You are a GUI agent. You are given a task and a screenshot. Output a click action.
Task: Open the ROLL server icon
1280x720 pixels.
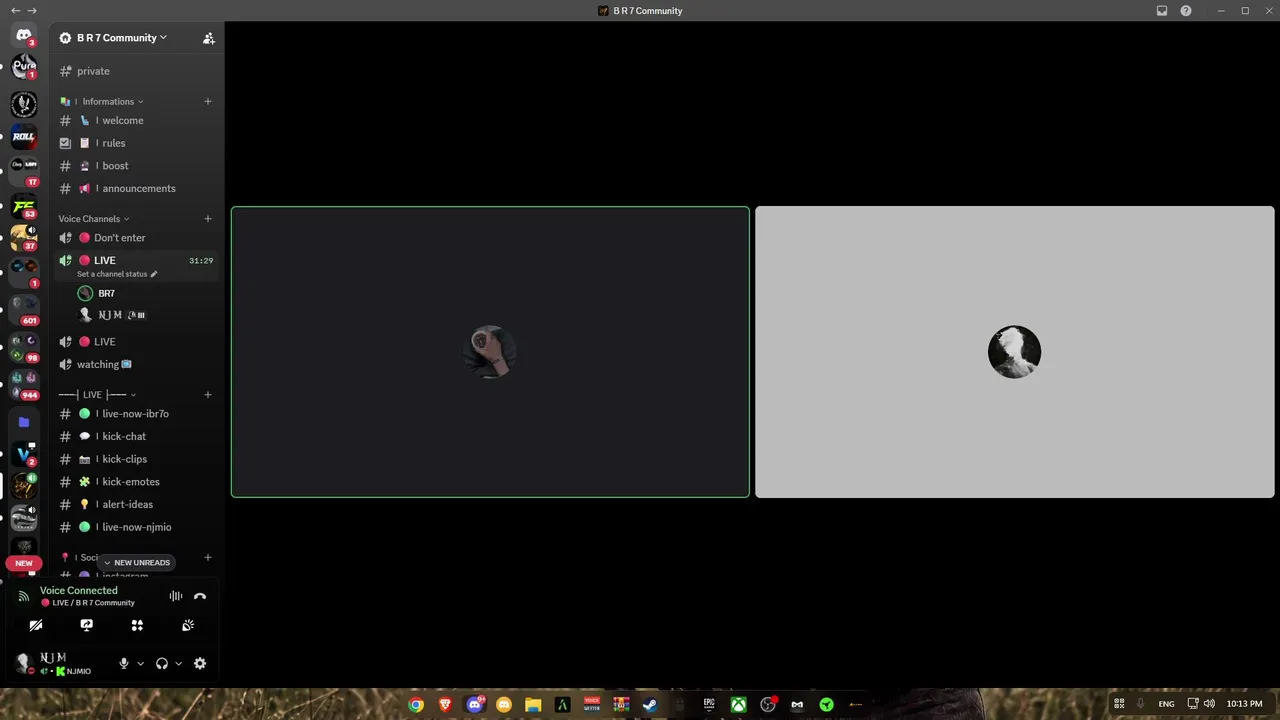point(24,136)
